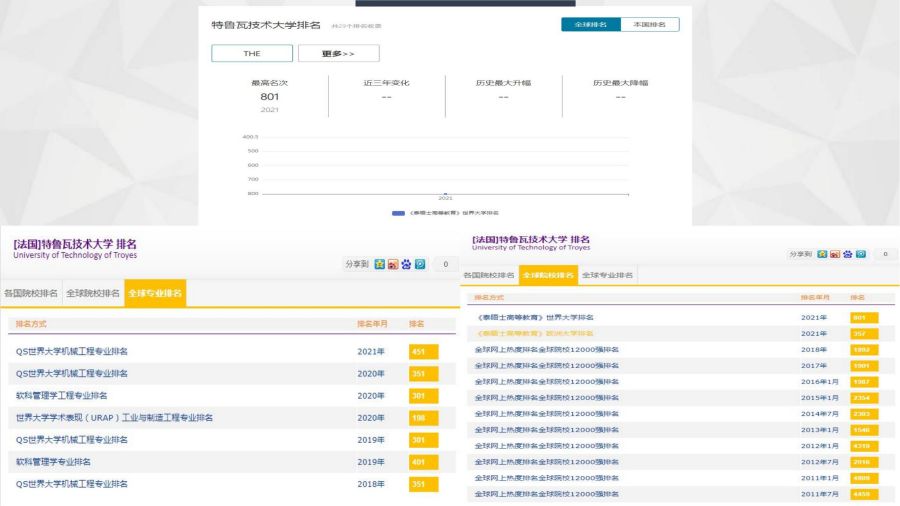The width and height of the screenshot is (900, 506).
Task: Select the THE ranking source button
Action: pyautogui.click(x=252, y=53)
